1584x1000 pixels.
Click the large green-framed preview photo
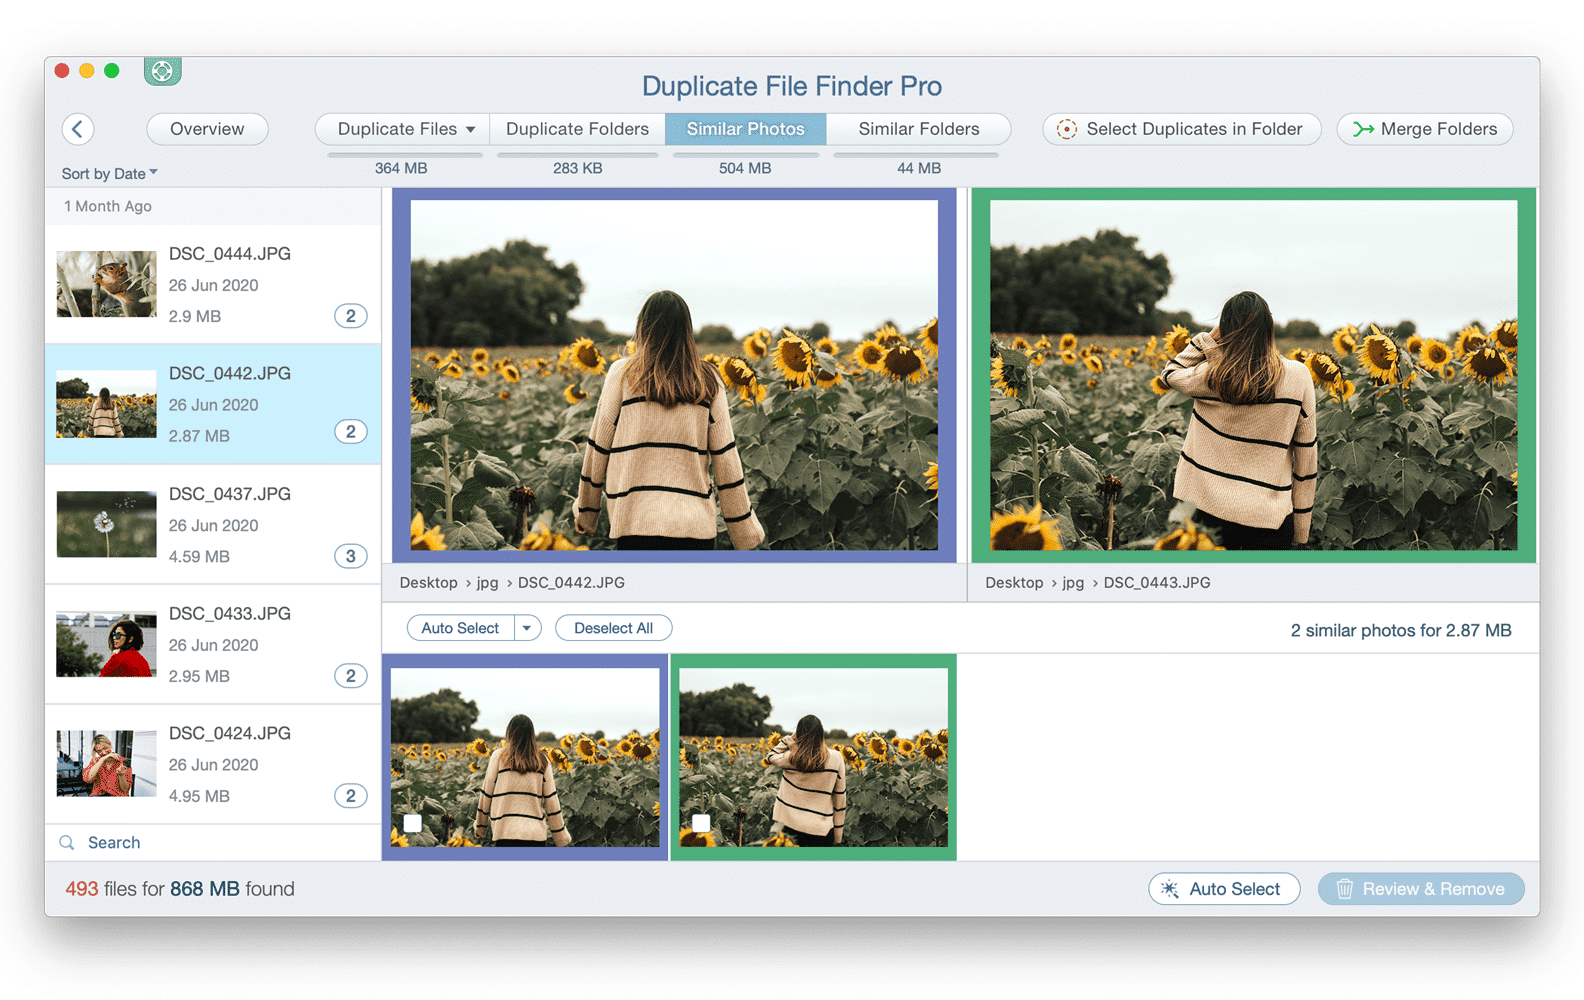1253,375
